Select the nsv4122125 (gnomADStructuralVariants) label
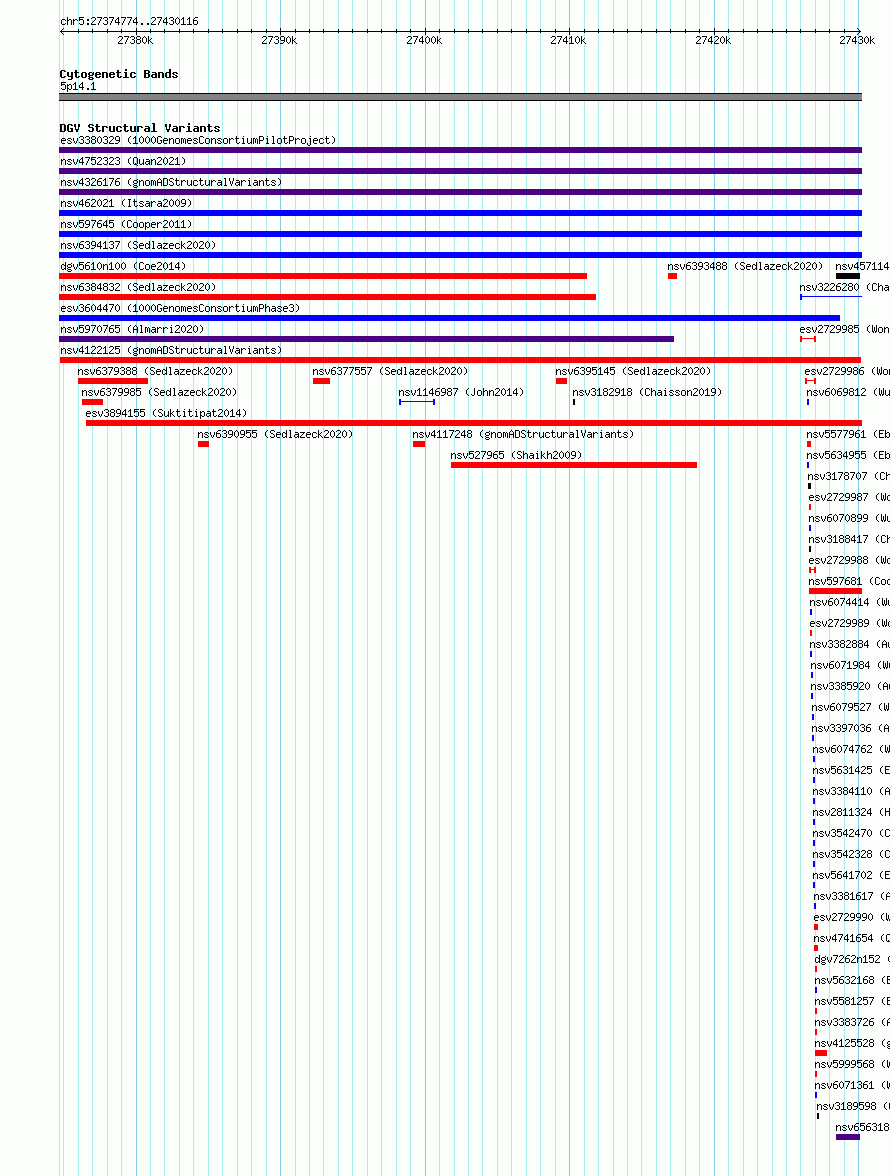890x1176 pixels. [171, 350]
